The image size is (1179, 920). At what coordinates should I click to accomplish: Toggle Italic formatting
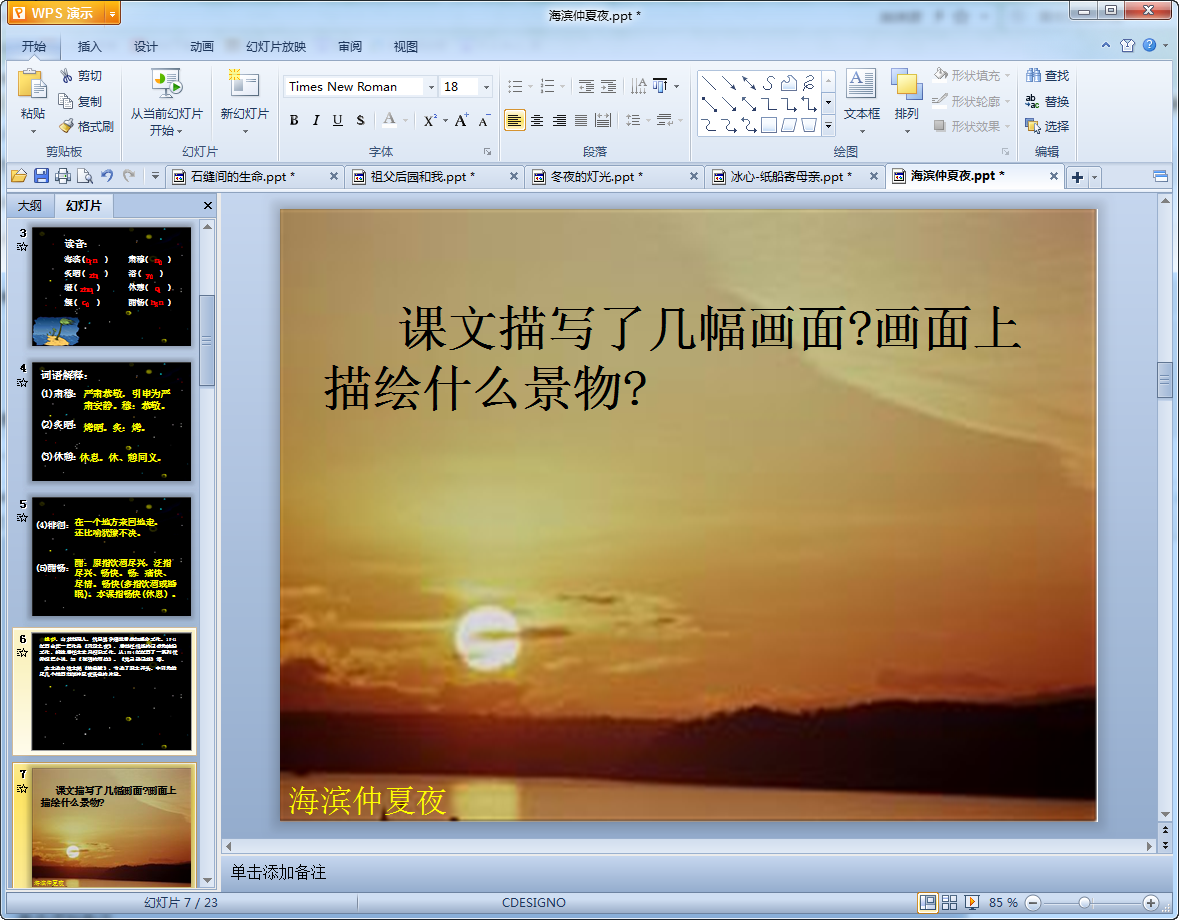point(316,120)
